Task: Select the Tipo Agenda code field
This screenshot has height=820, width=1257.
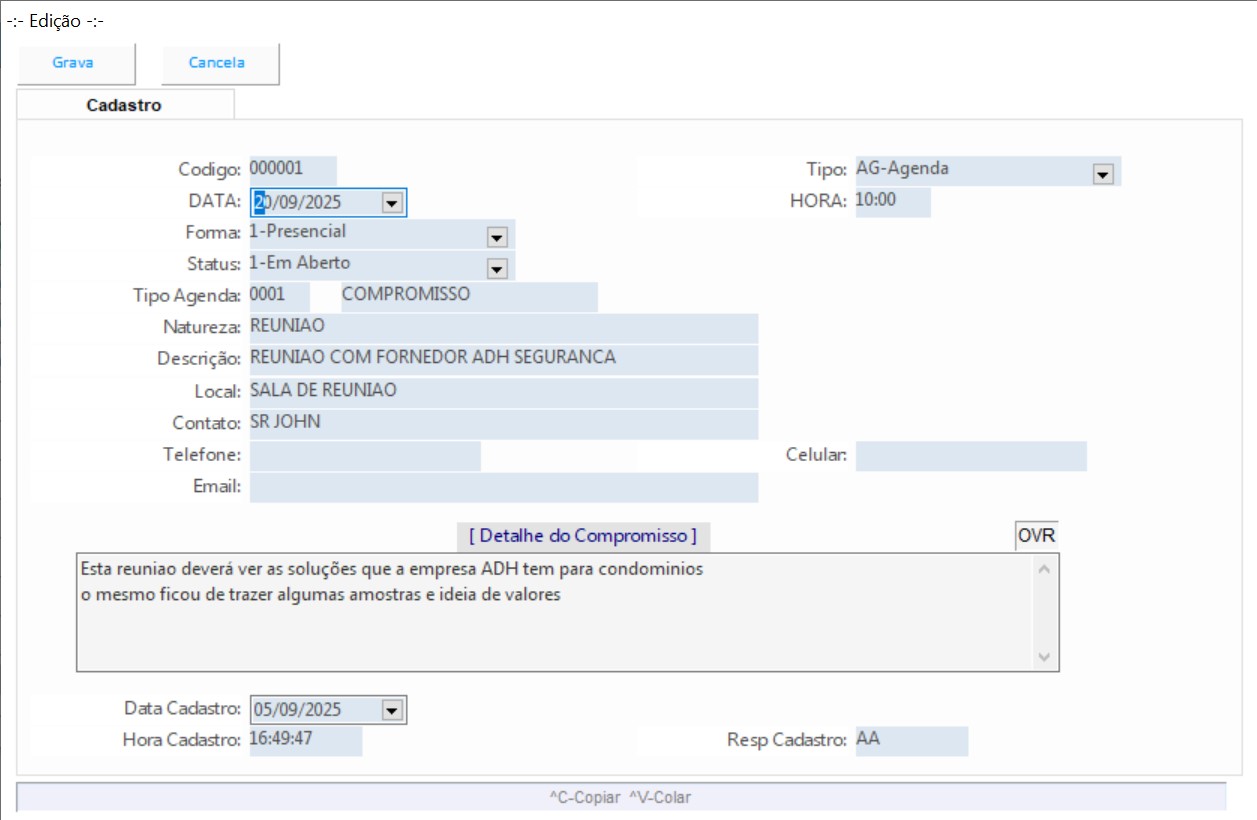Action: pyautogui.click(x=278, y=296)
